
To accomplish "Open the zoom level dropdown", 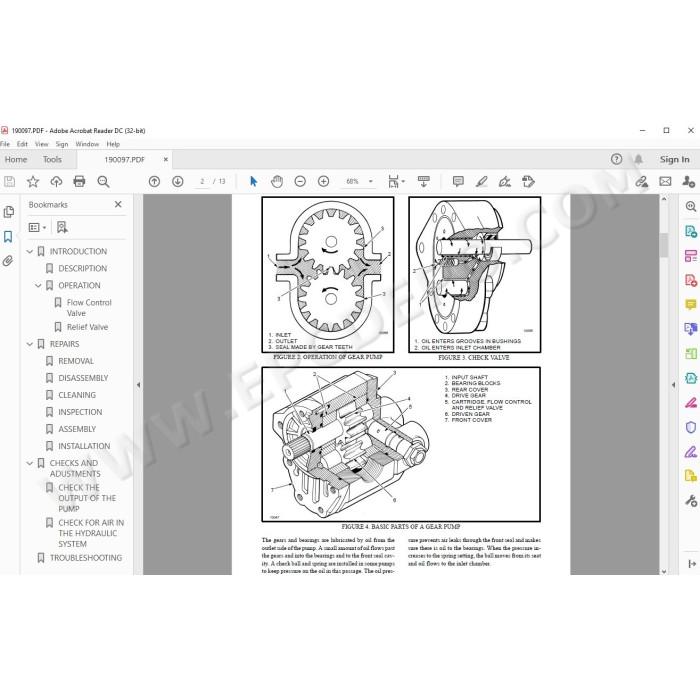I will pyautogui.click(x=371, y=182).
